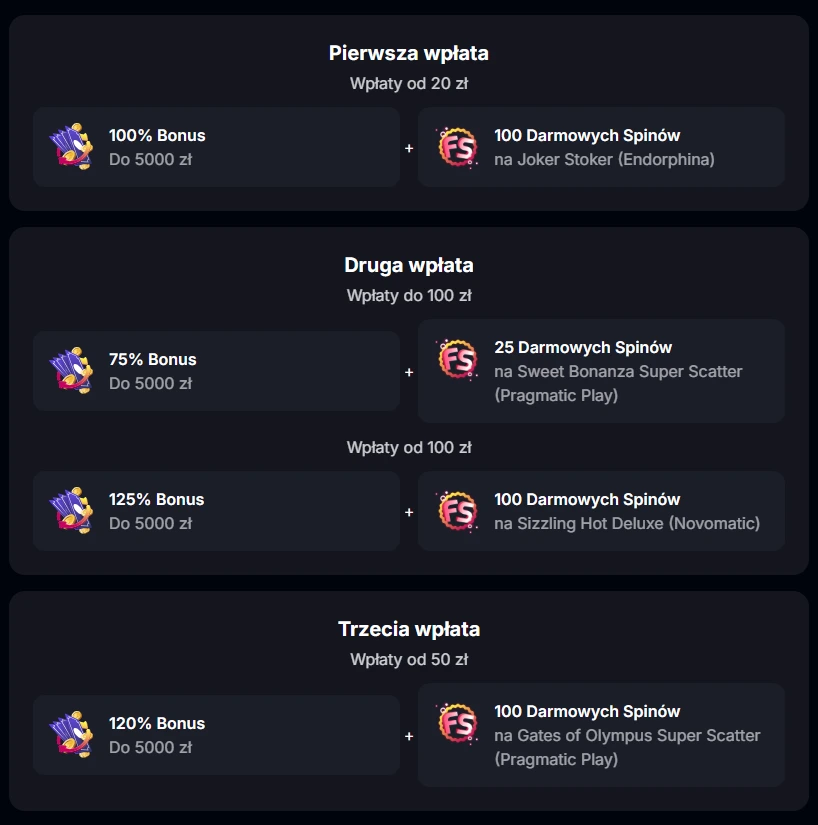The image size is (818, 825).
Task: Click the Wpłaty do 100 zł label
Action: (x=409, y=296)
